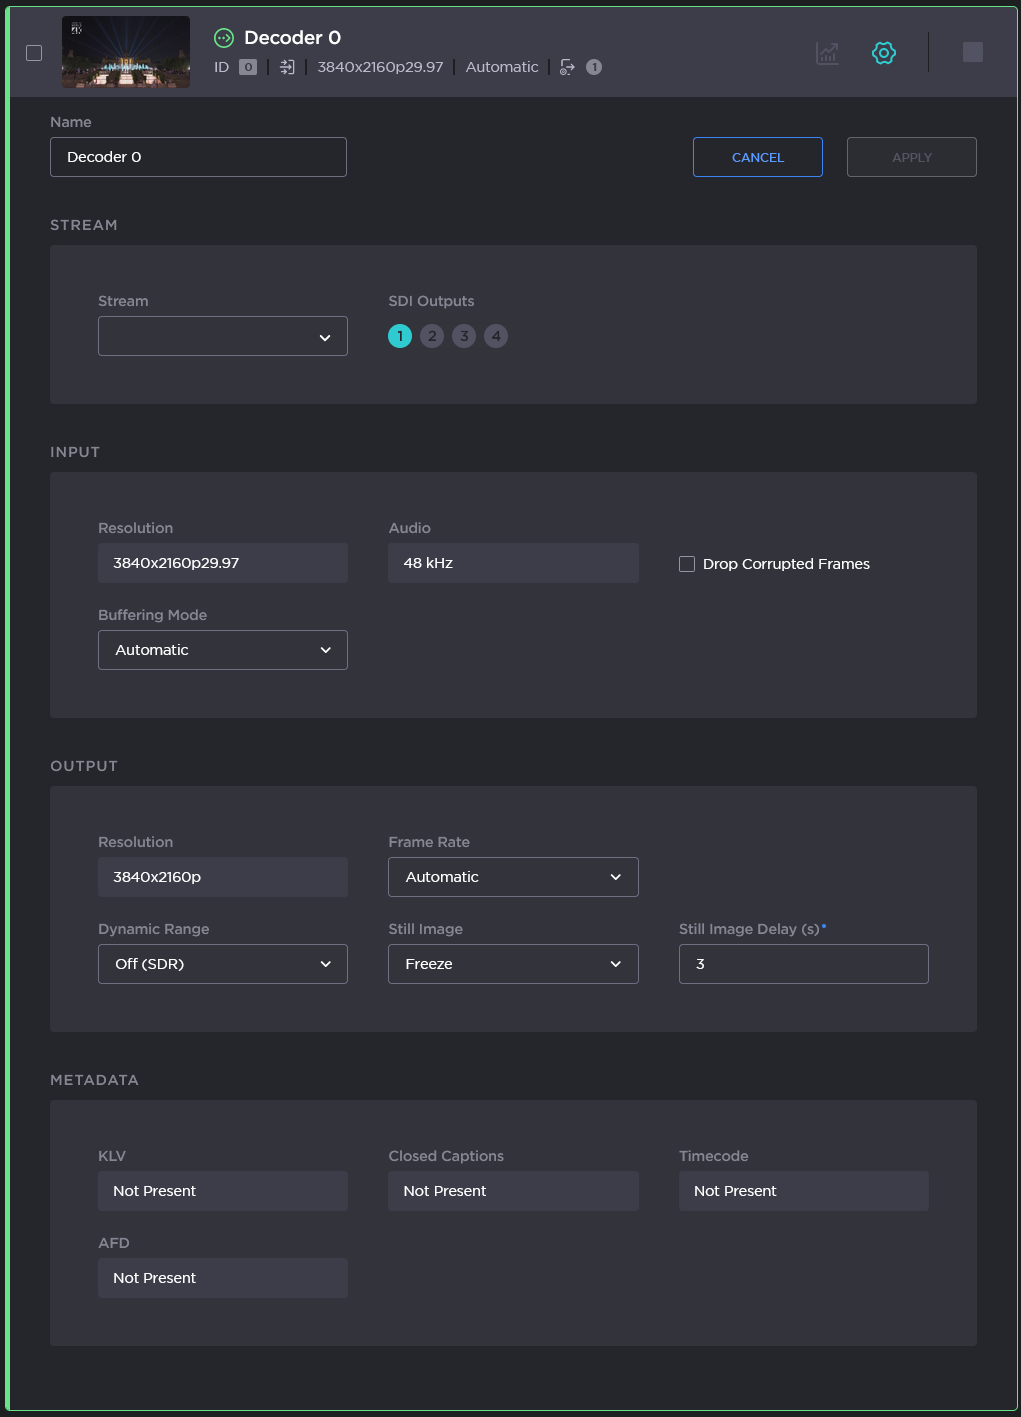Image resolution: width=1021 pixels, height=1417 pixels.
Task: Open the Frame Rate dropdown
Action: (x=513, y=877)
